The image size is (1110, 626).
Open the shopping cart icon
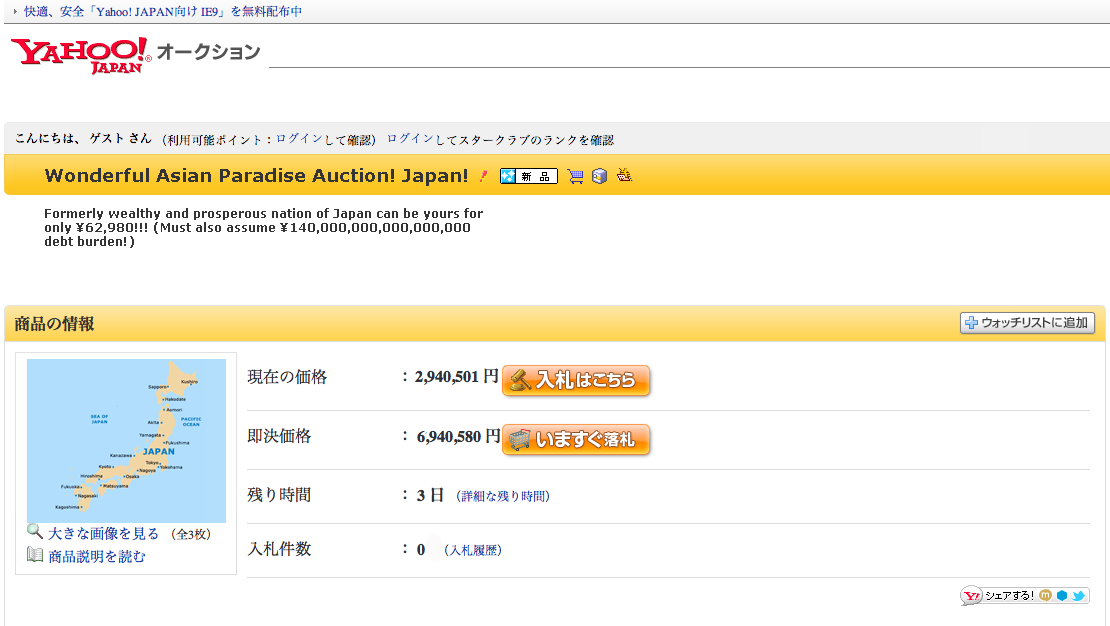pyautogui.click(x=575, y=176)
